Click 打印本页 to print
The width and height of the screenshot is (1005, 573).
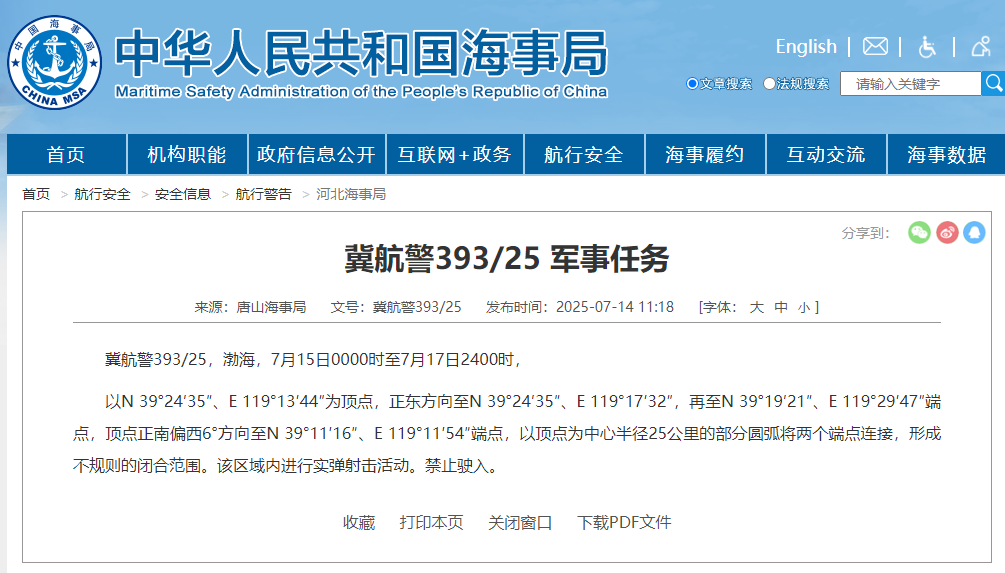(431, 522)
